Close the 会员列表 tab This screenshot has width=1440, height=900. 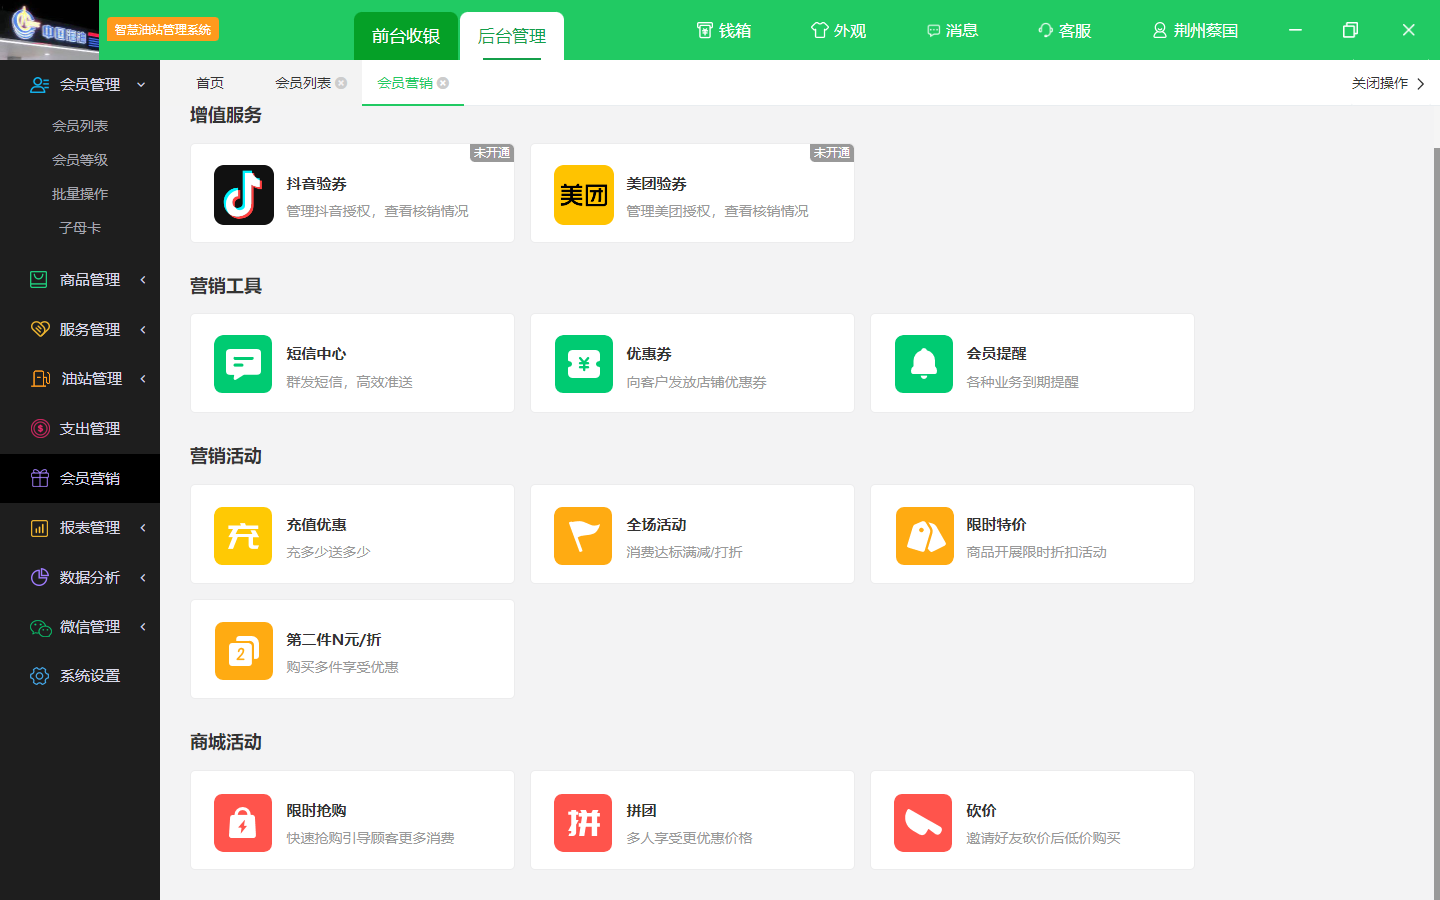pyautogui.click(x=341, y=83)
